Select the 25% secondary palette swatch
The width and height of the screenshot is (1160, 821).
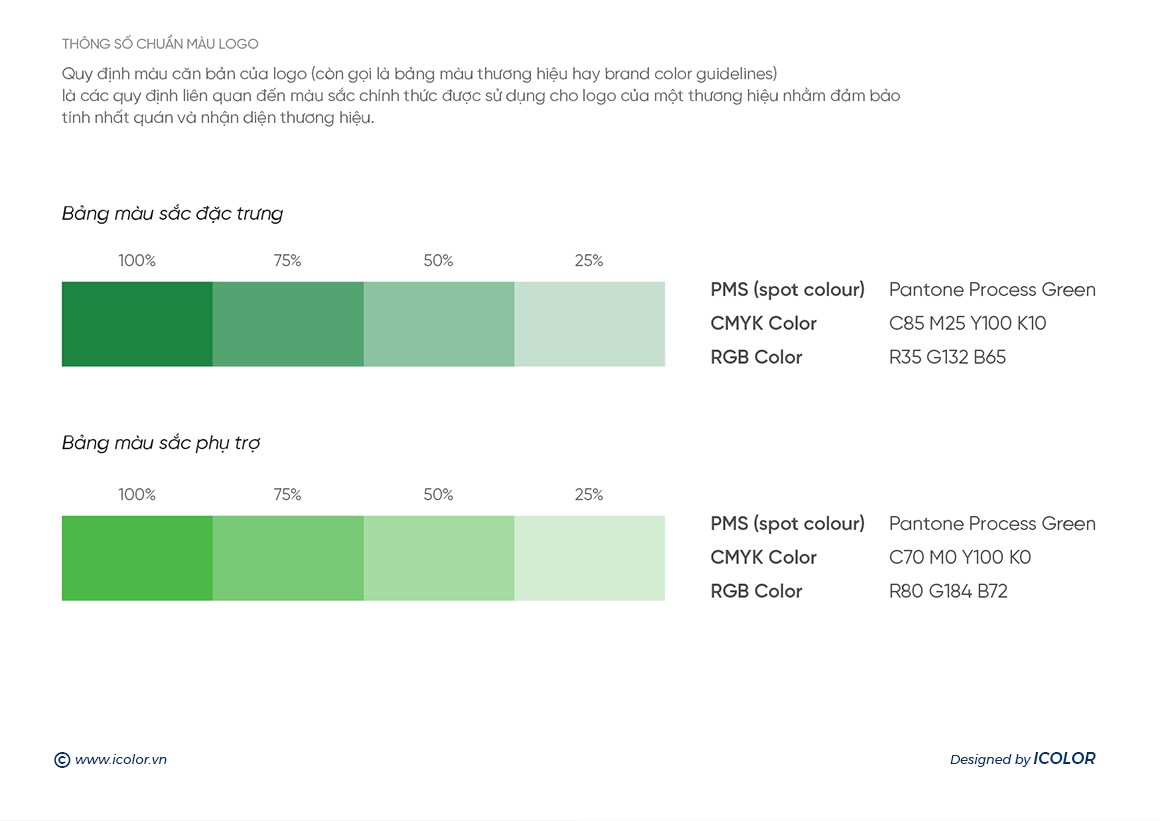coord(590,558)
